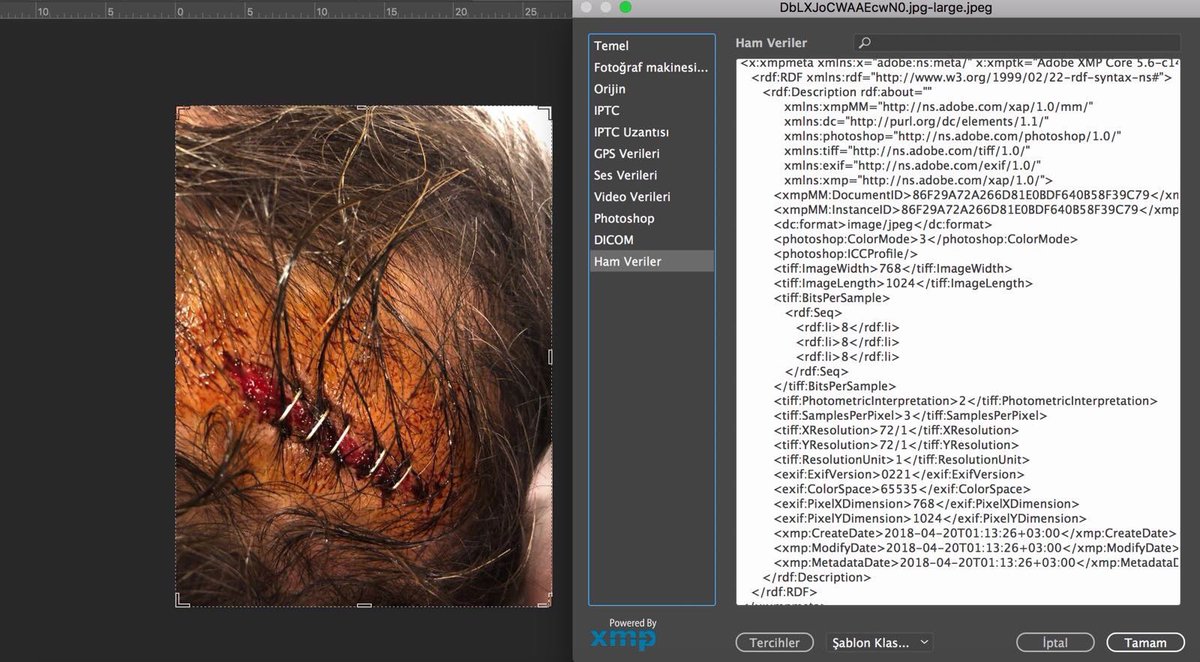Click the top-right crop corner handle
Image resolution: width=1200 pixels, height=662 pixels.
pyautogui.click(x=545, y=113)
